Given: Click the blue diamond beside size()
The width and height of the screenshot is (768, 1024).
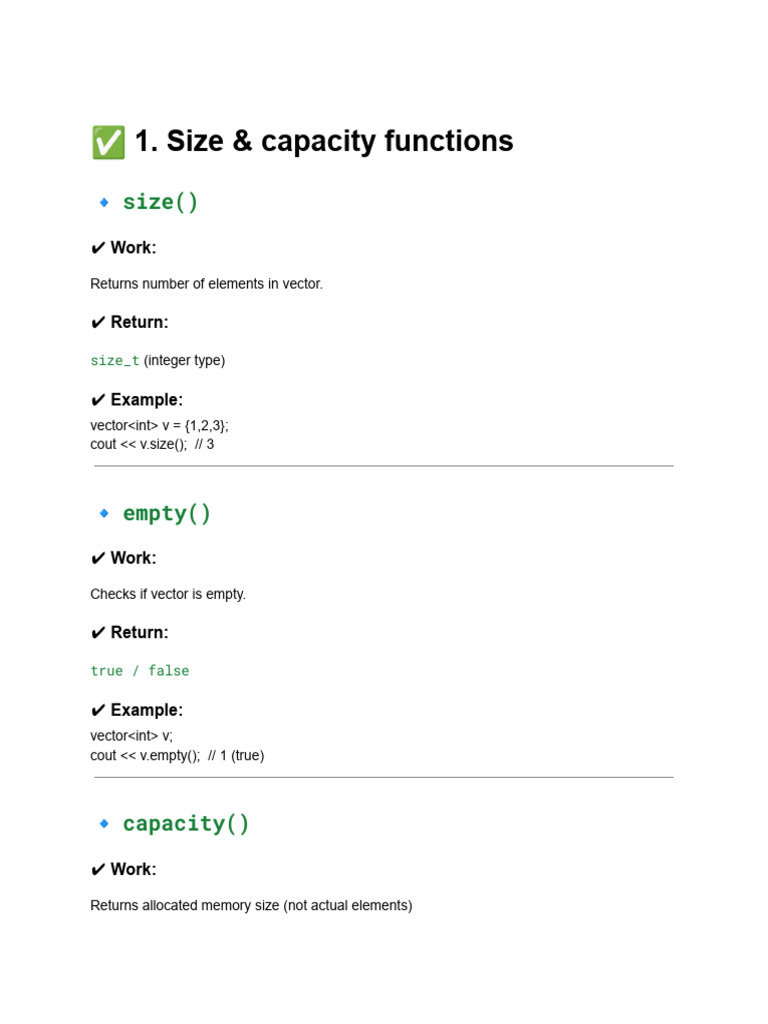Looking at the screenshot, I should [104, 202].
